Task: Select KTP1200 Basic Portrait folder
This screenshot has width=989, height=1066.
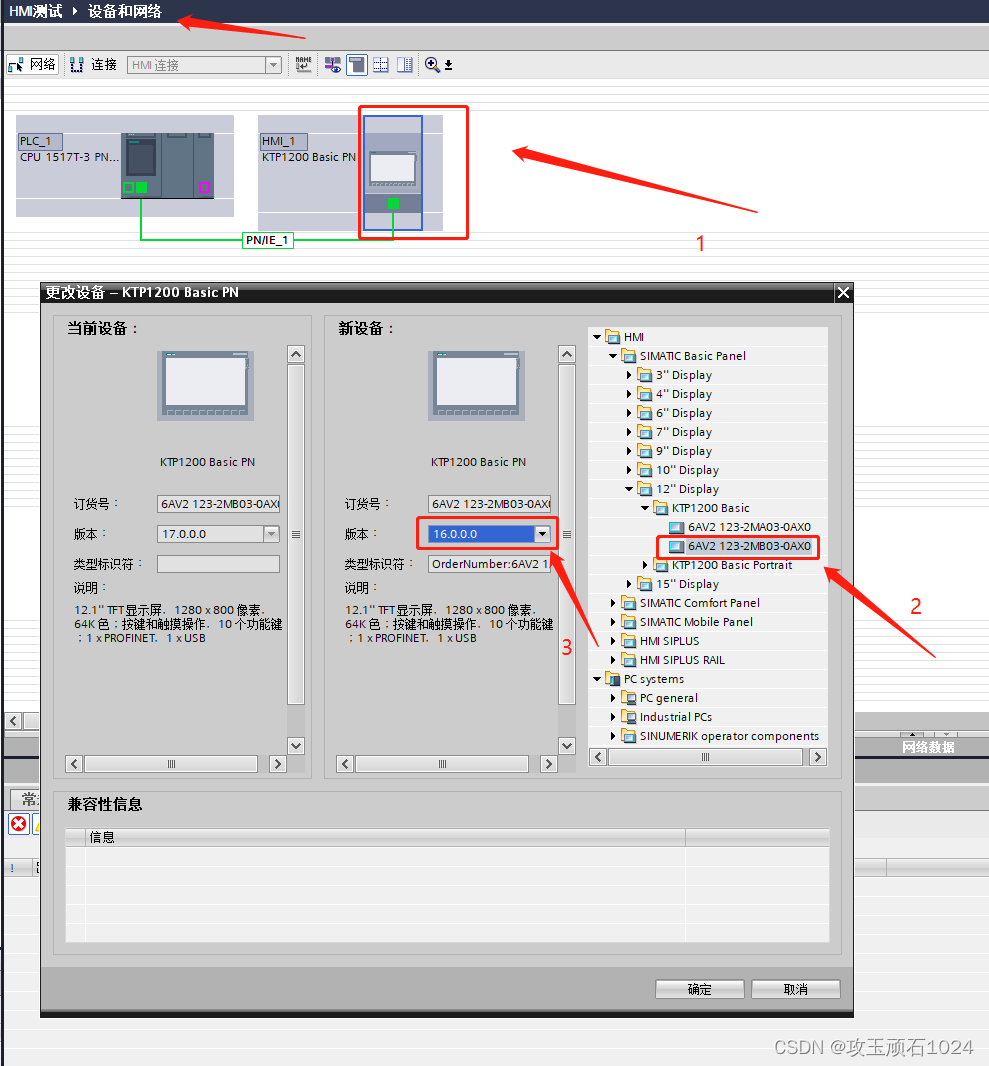Action: 731,565
